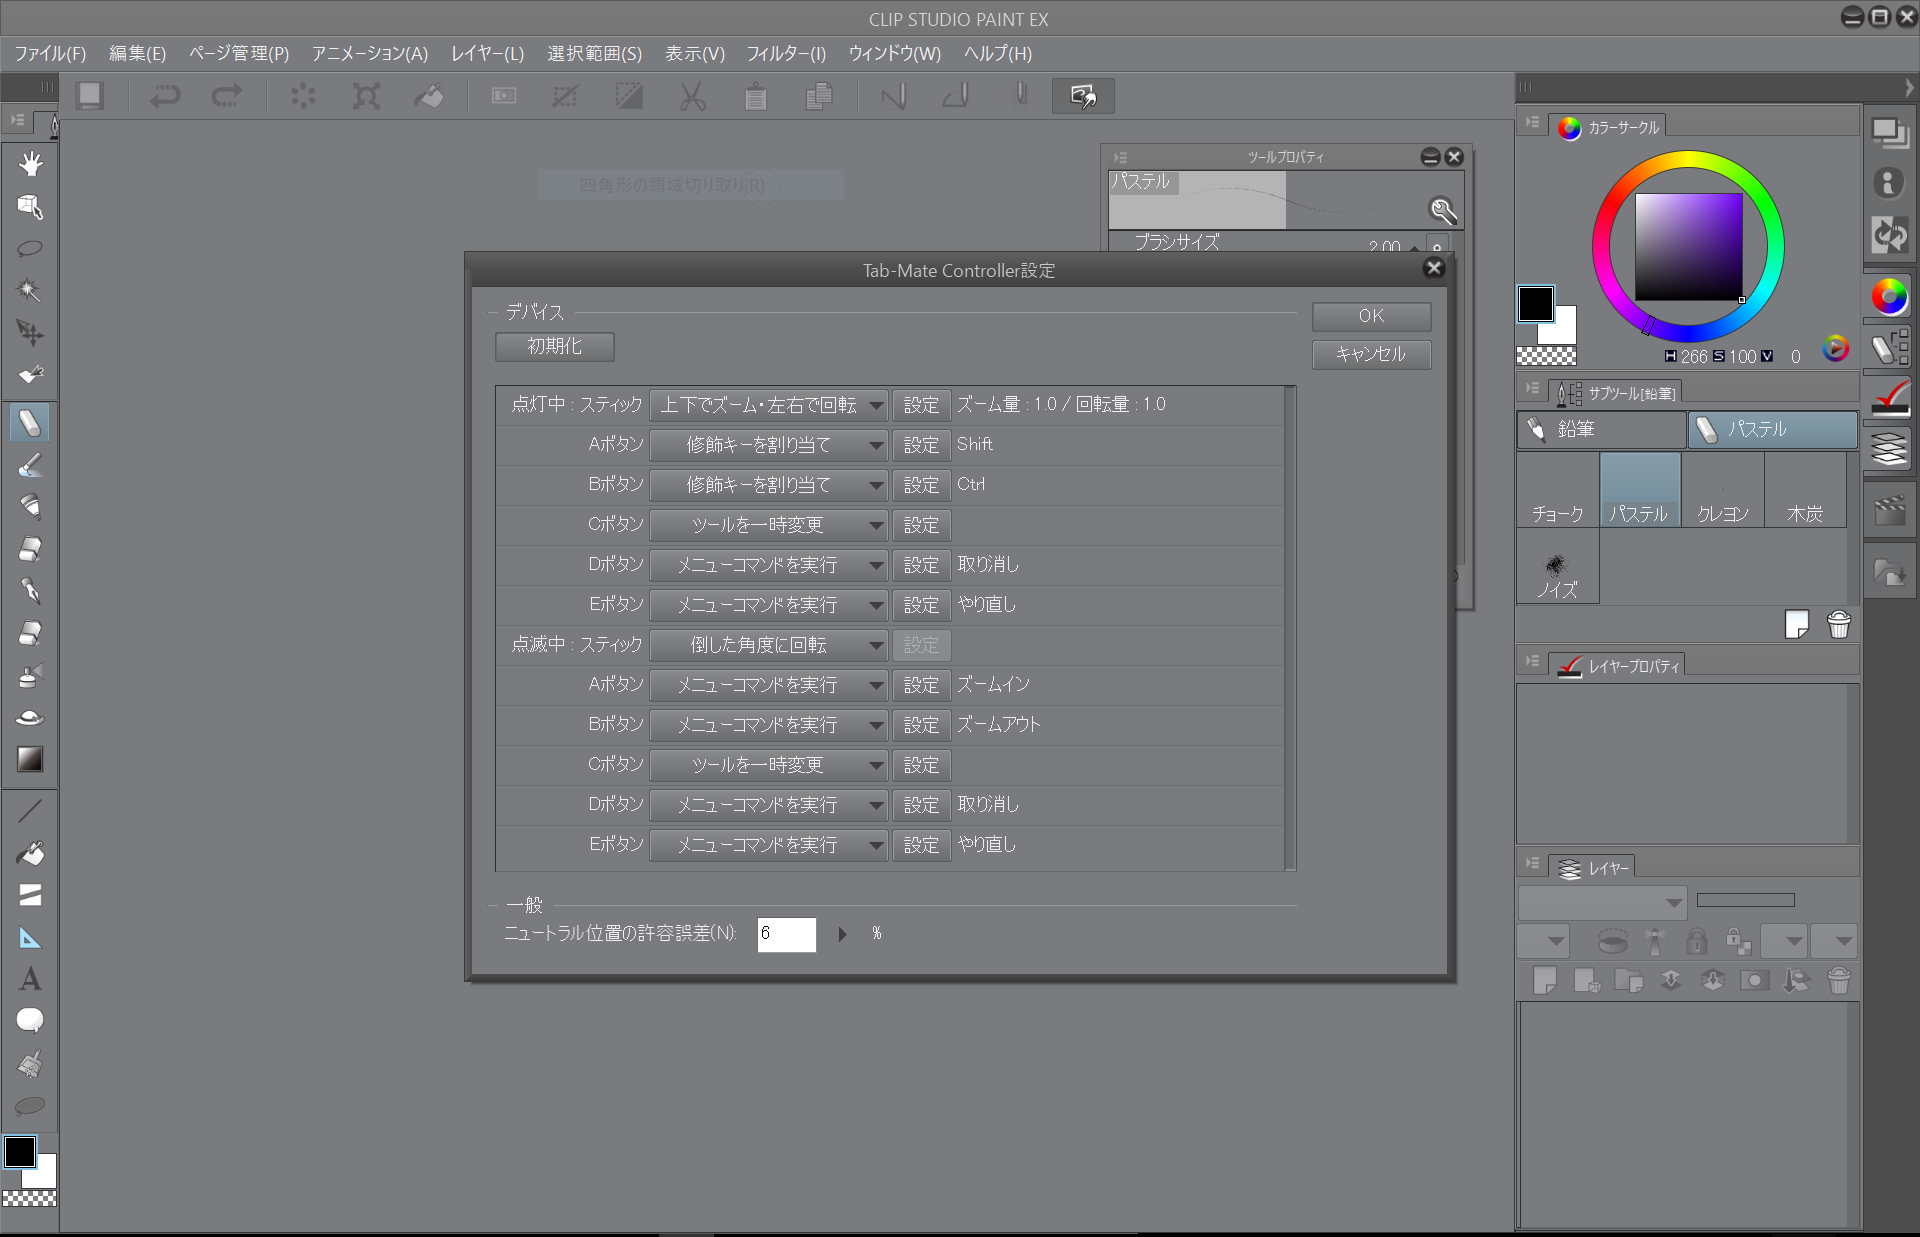Open the lit stick zoom-rotate dropdown
Viewport: 1920px width, 1237px height.
[x=768, y=405]
